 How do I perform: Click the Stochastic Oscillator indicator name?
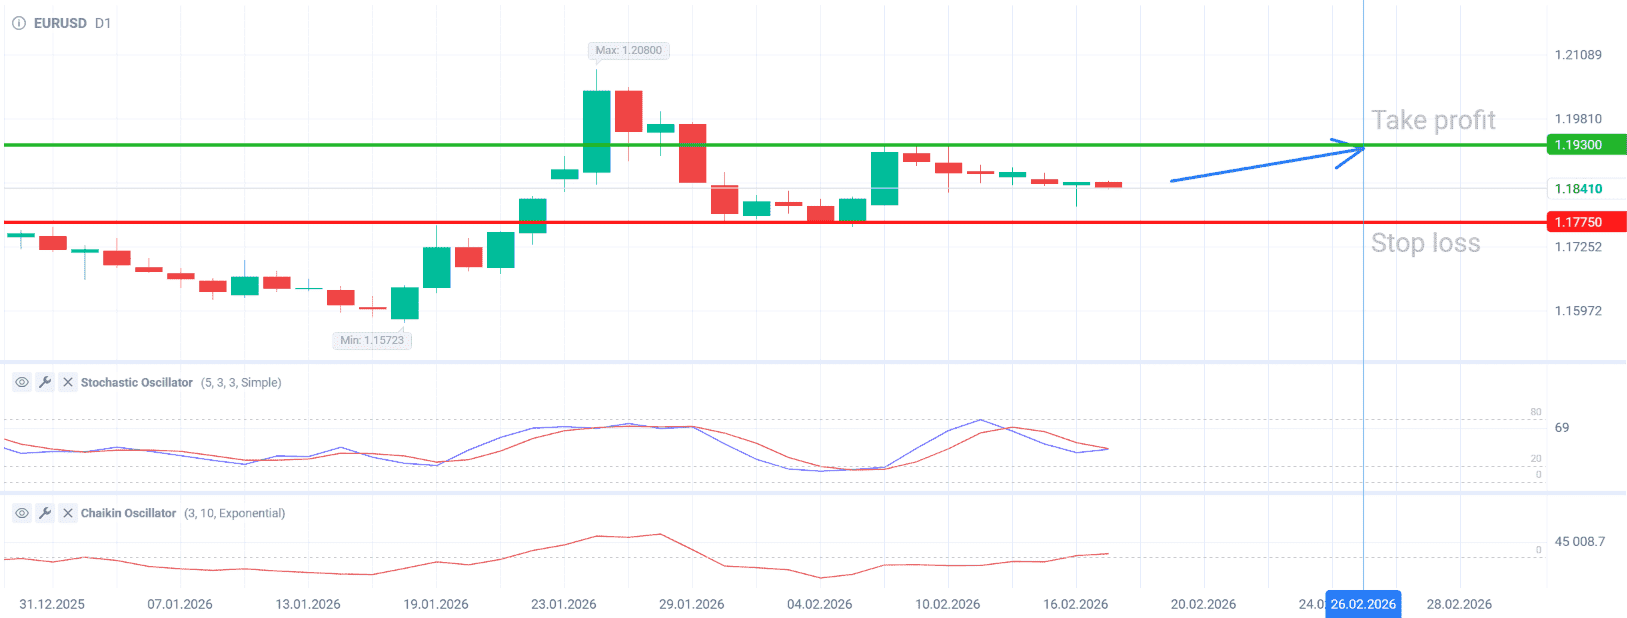[136, 382]
